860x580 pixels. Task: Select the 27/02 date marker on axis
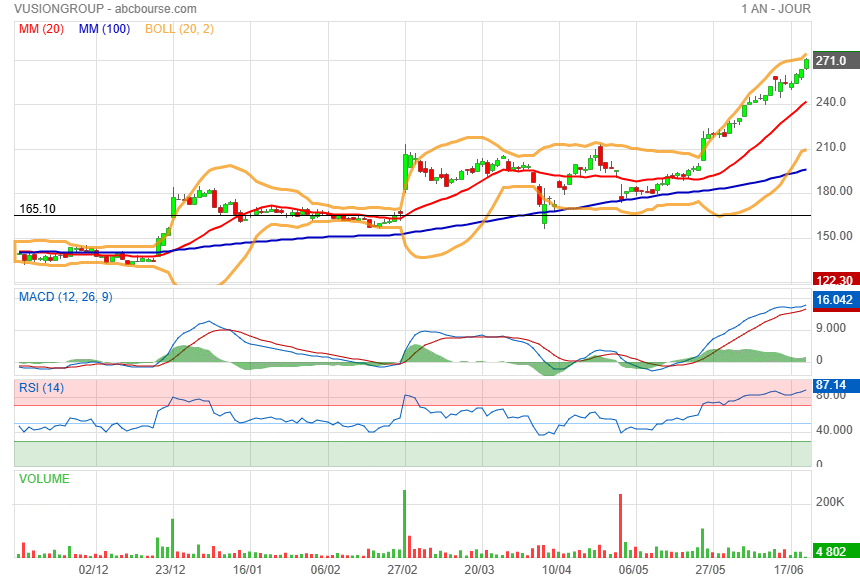pos(402,569)
